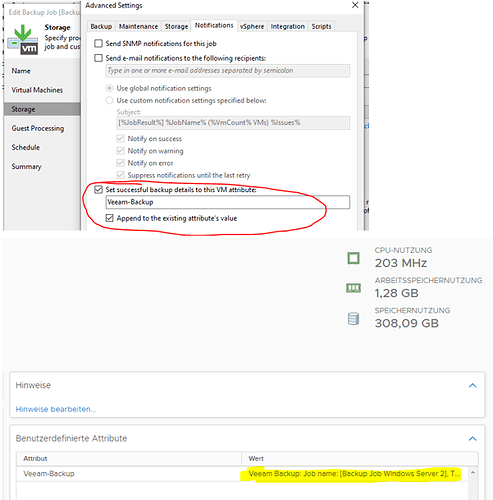Click the Veeam backup job VM icon

[23, 39]
